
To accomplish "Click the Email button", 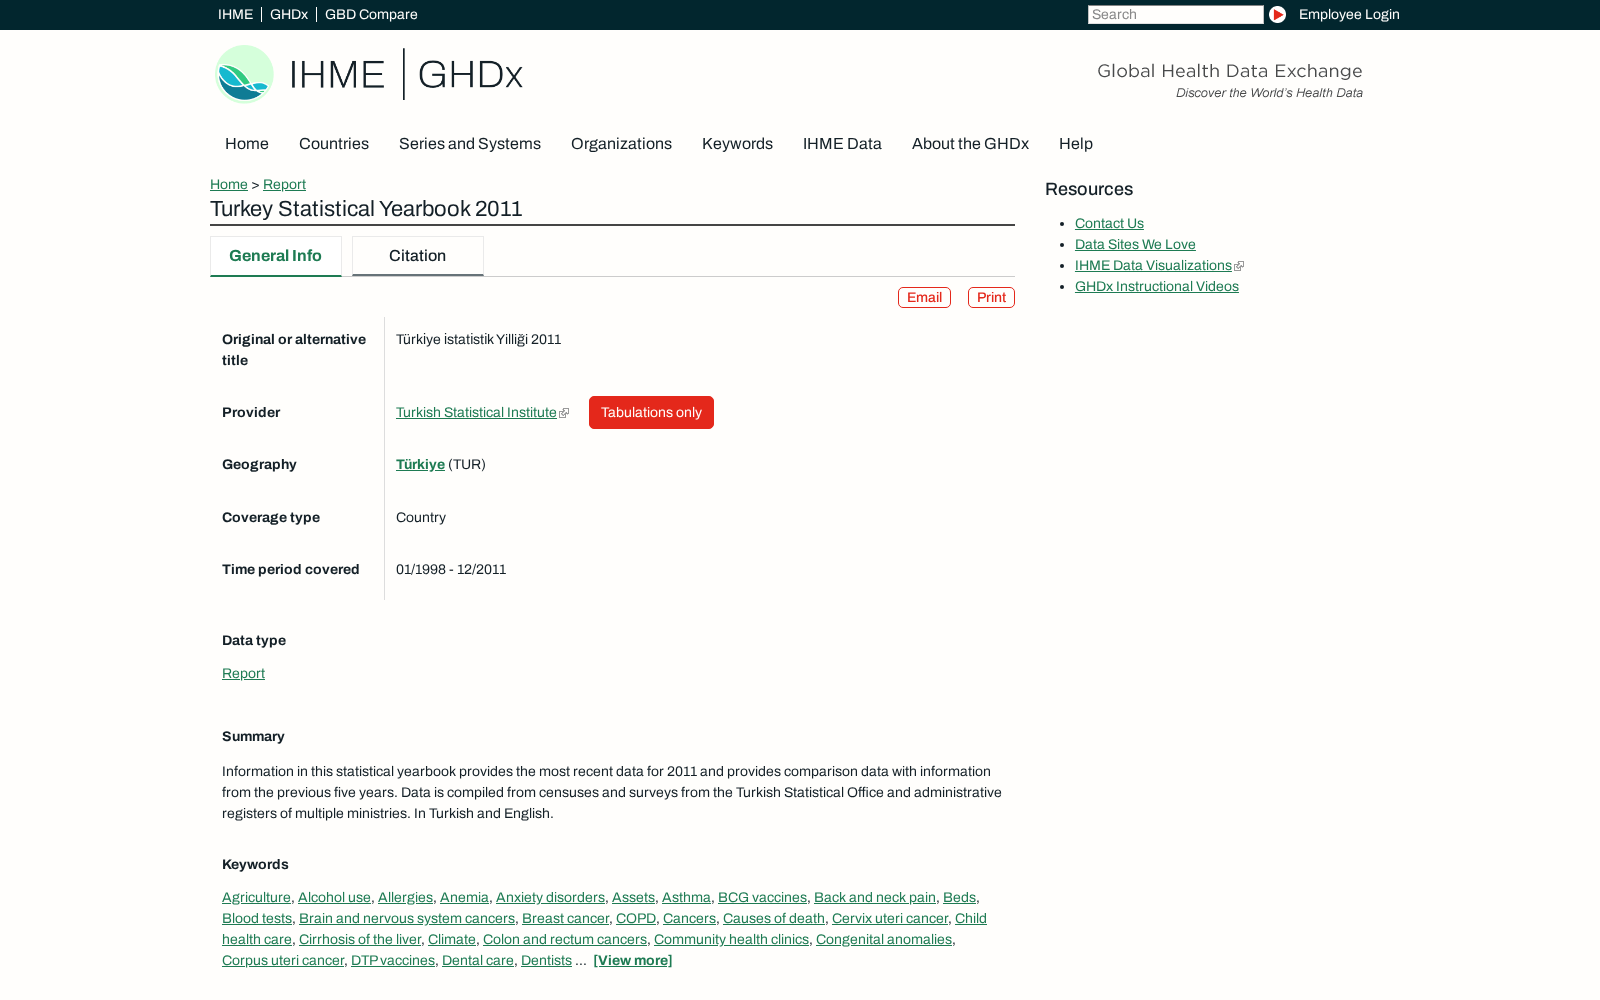I will (924, 298).
